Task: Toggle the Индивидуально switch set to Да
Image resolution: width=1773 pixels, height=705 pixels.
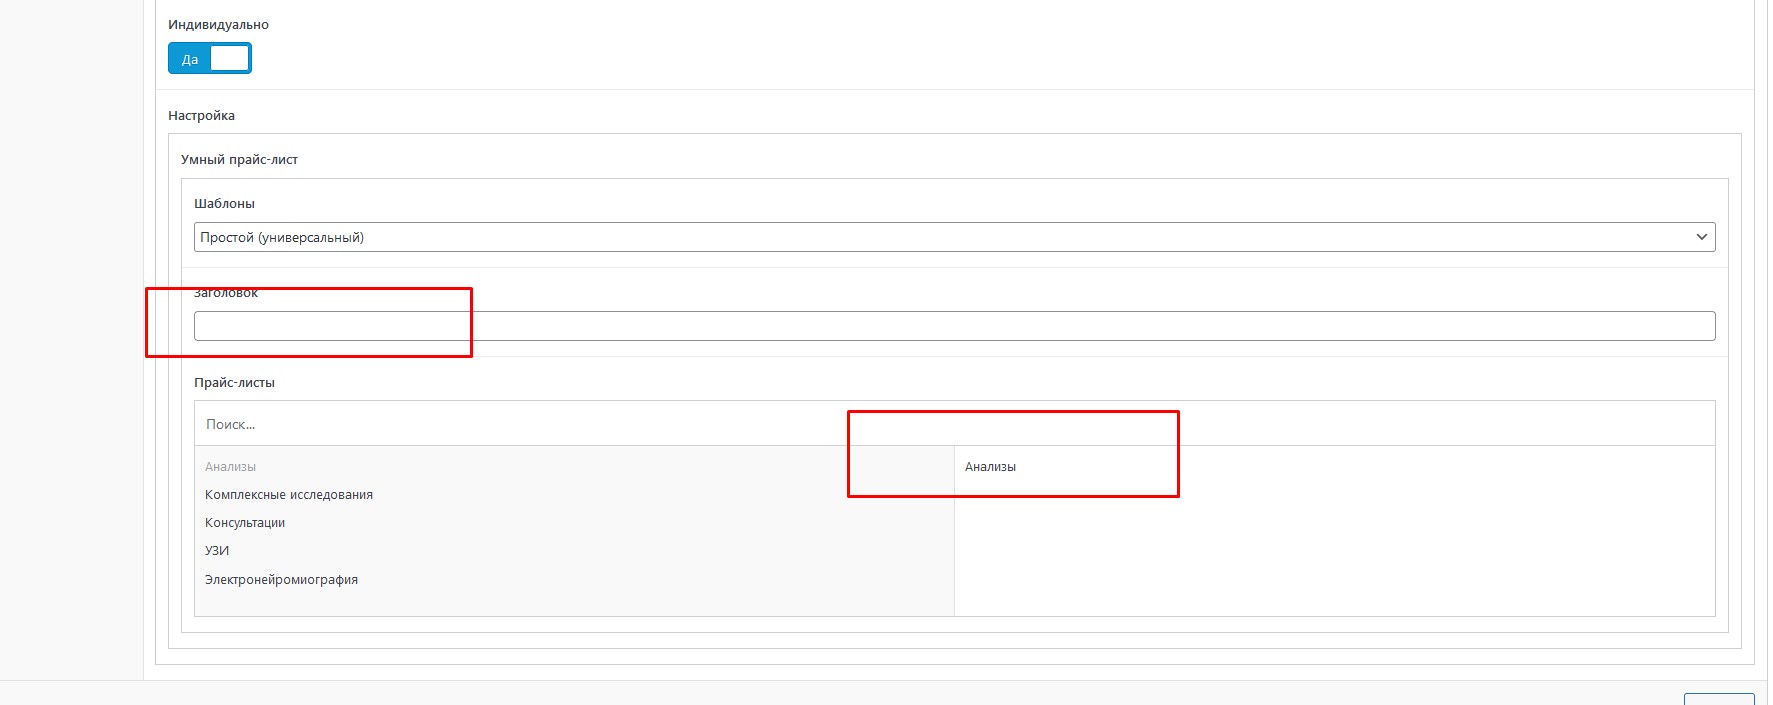Action: [209, 59]
